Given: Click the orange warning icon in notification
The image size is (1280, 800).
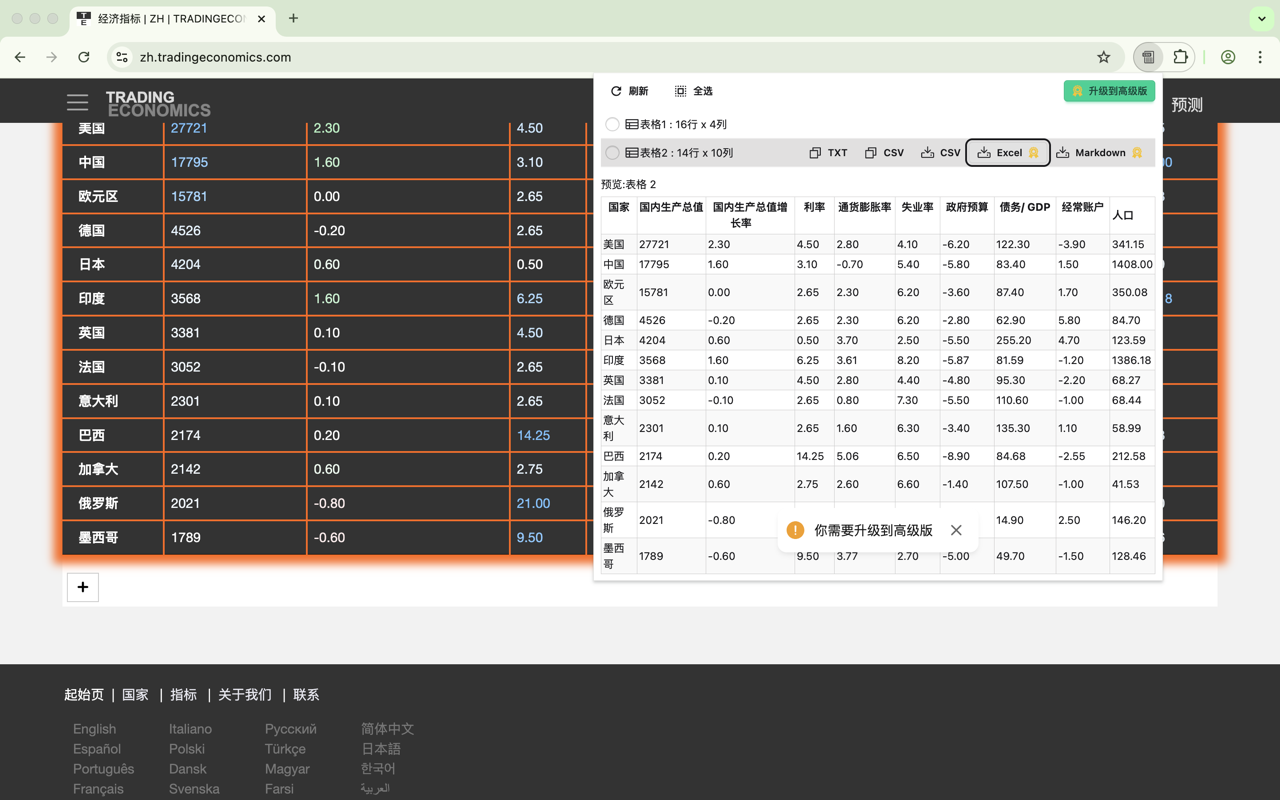Looking at the screenshot, I should point(795,530).
